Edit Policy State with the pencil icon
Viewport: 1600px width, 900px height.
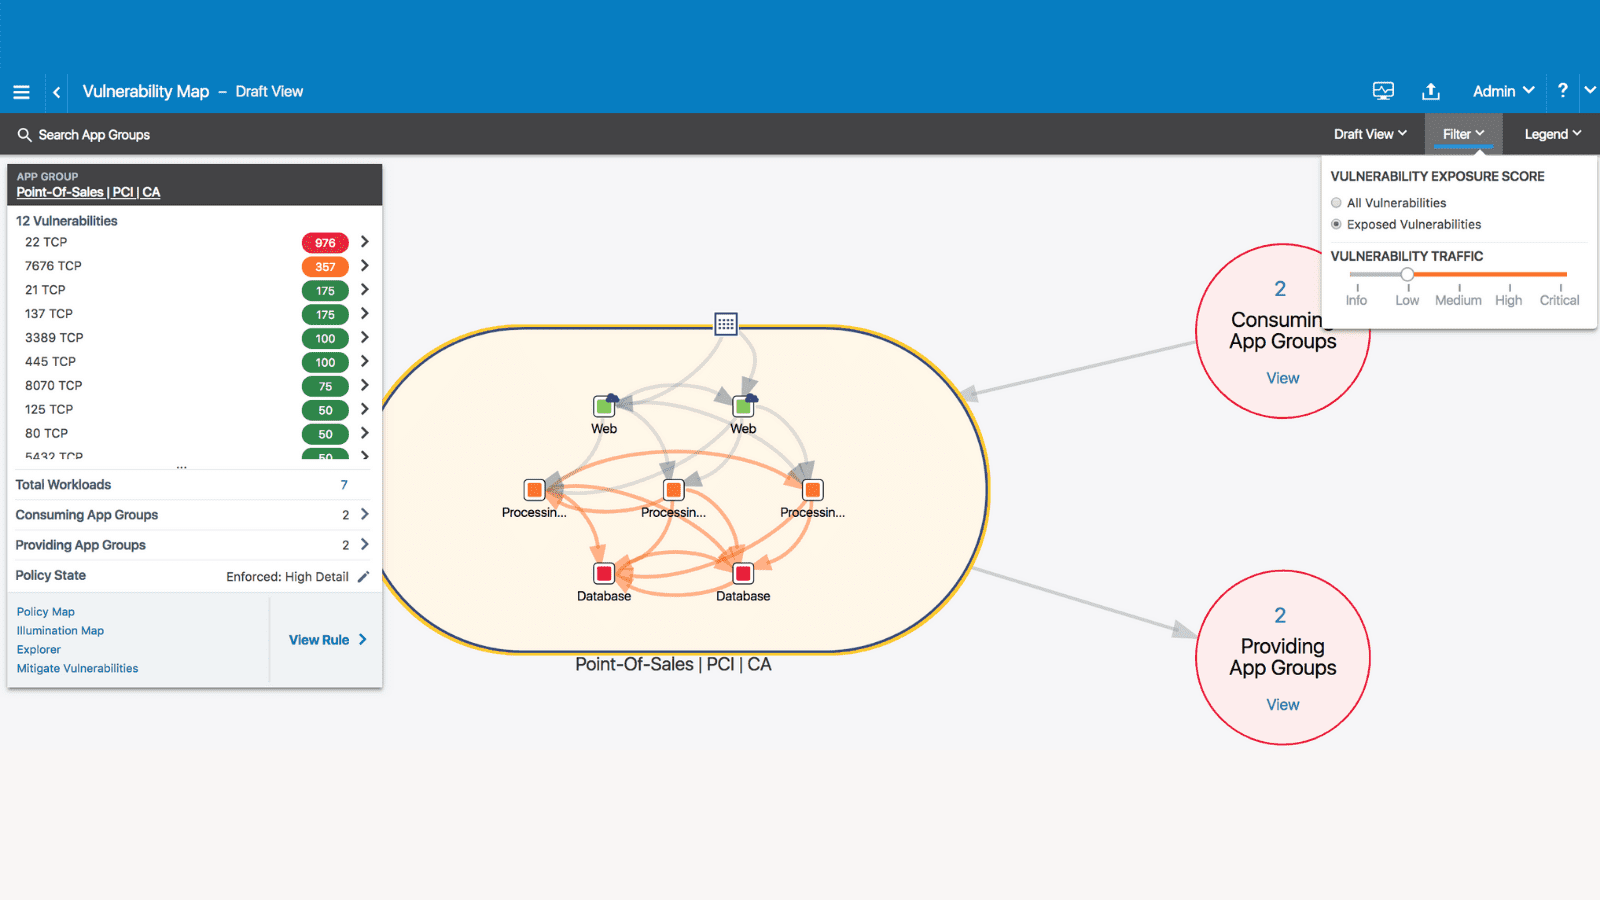point(363,576)
